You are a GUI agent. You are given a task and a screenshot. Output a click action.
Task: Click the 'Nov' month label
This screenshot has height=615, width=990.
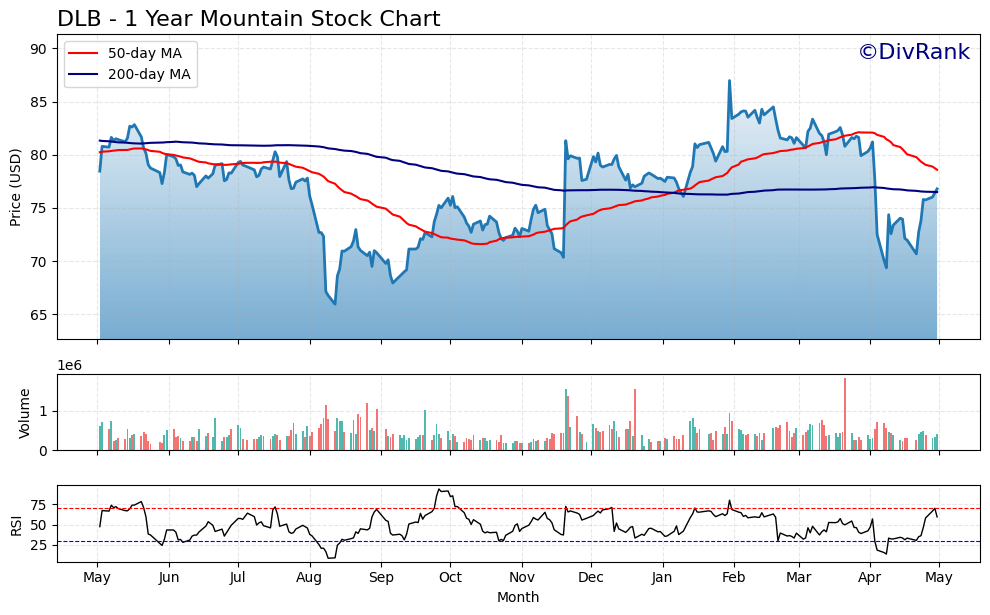pos(522,577)
